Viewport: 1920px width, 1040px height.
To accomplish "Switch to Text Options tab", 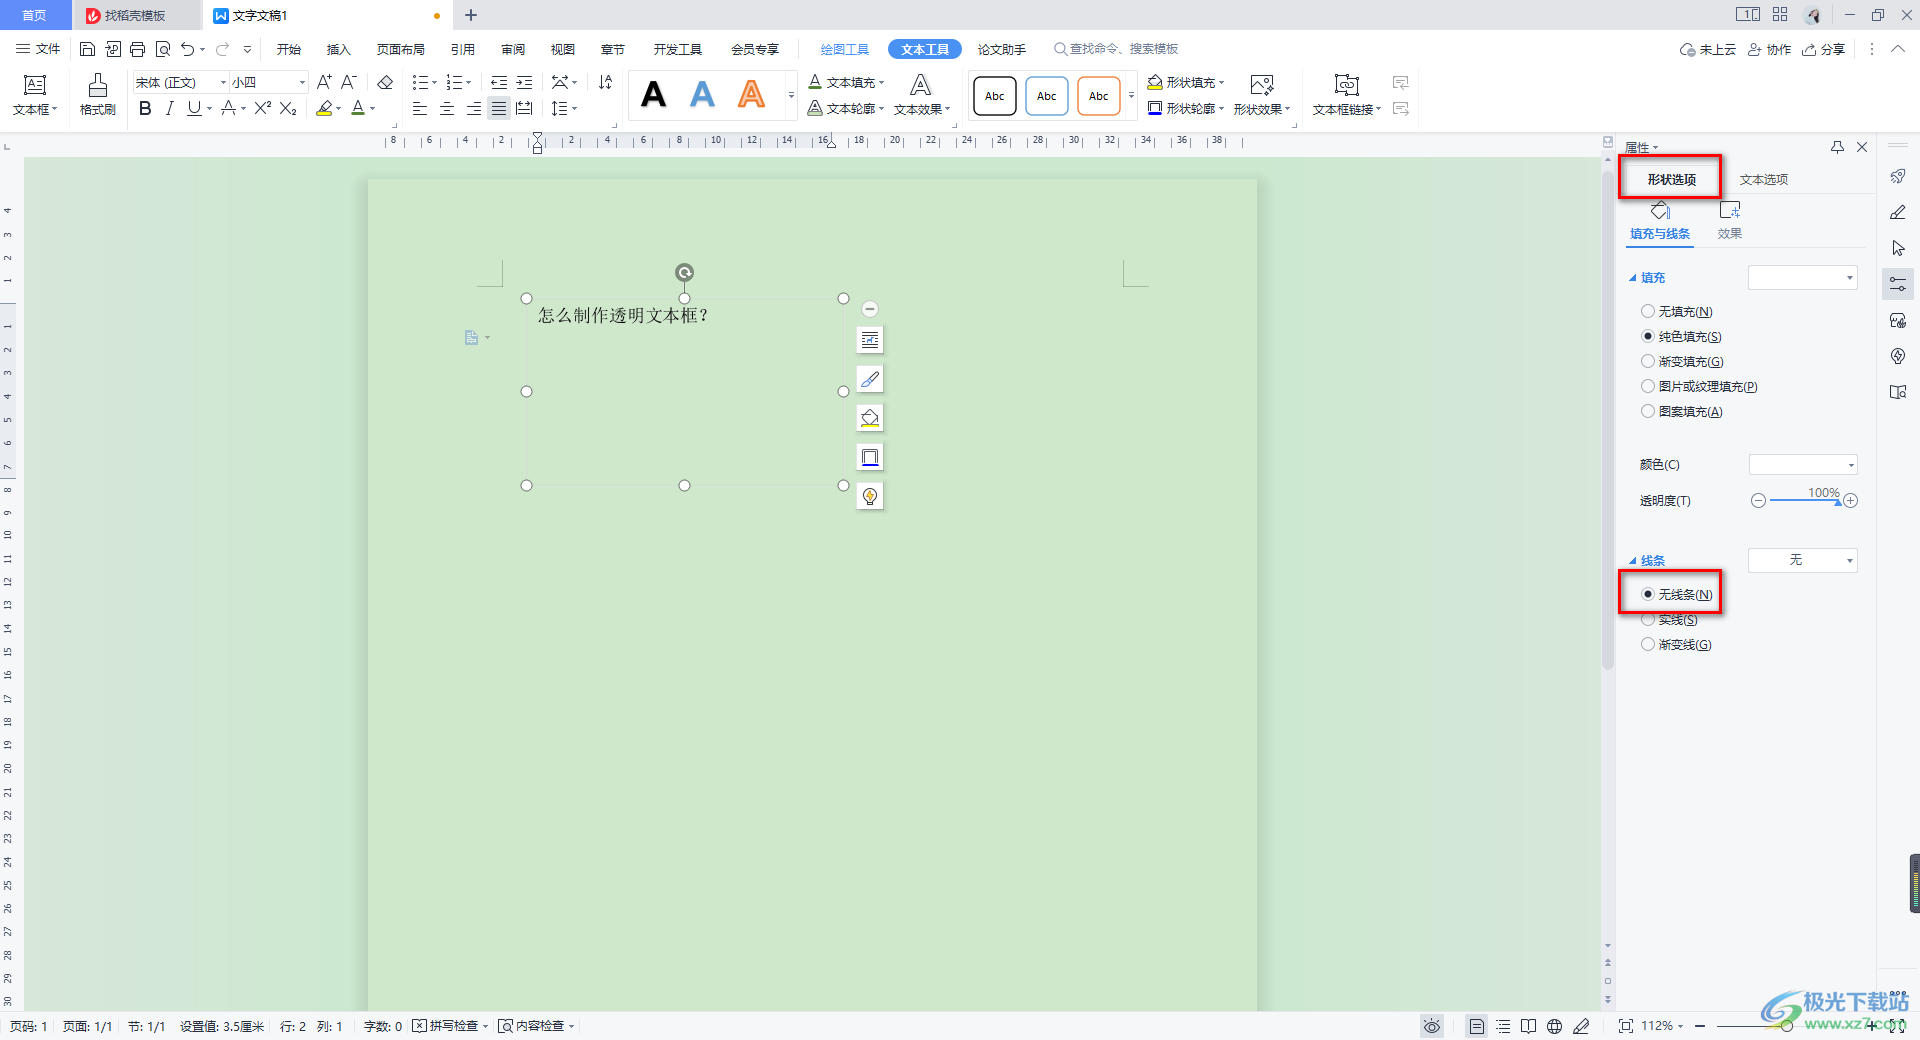I will coord(1764,180).
